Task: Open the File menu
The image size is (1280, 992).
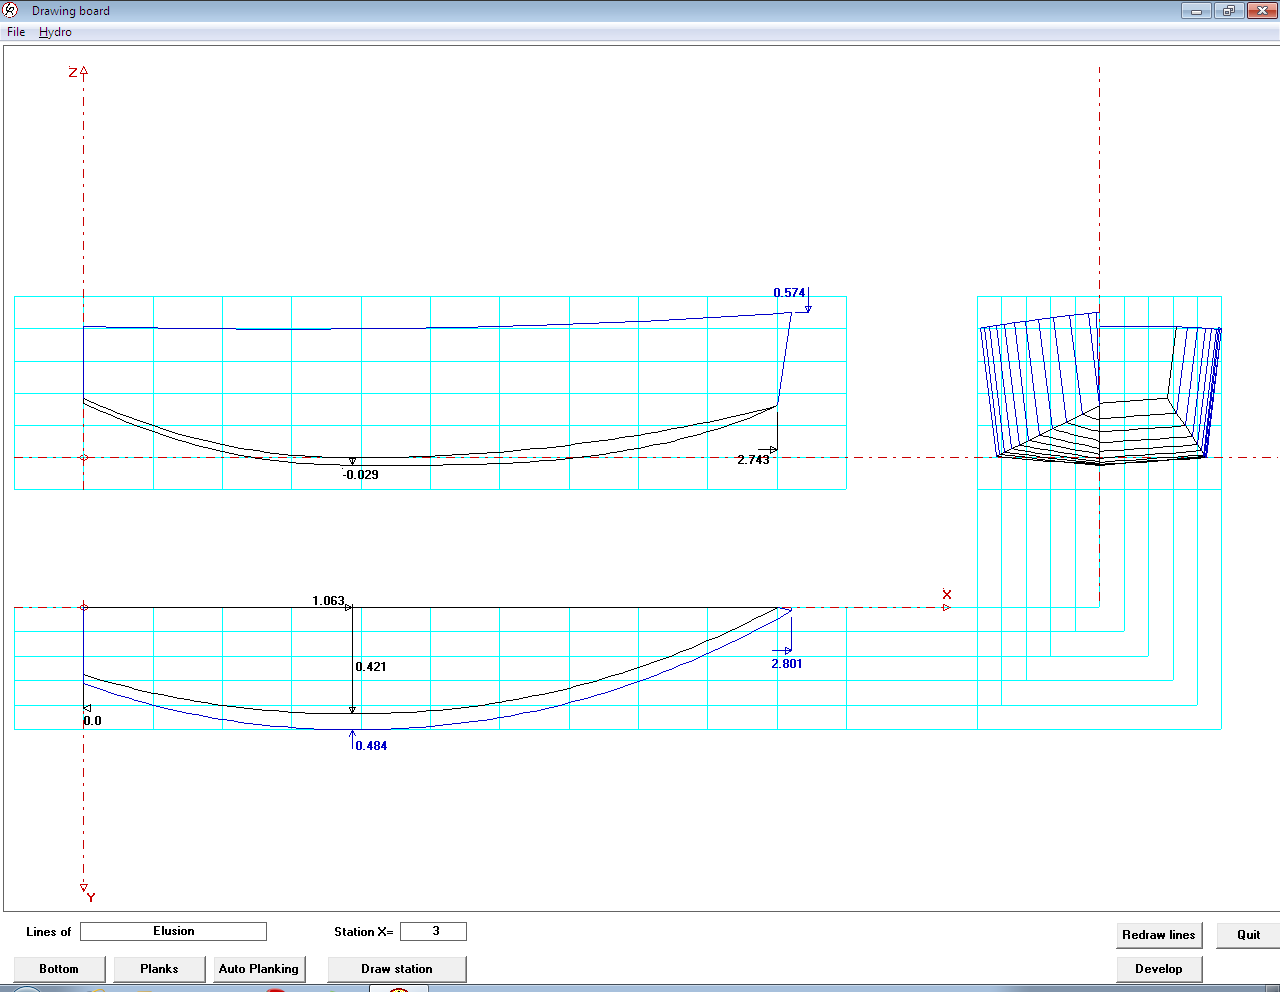Action: coord(16,32)
